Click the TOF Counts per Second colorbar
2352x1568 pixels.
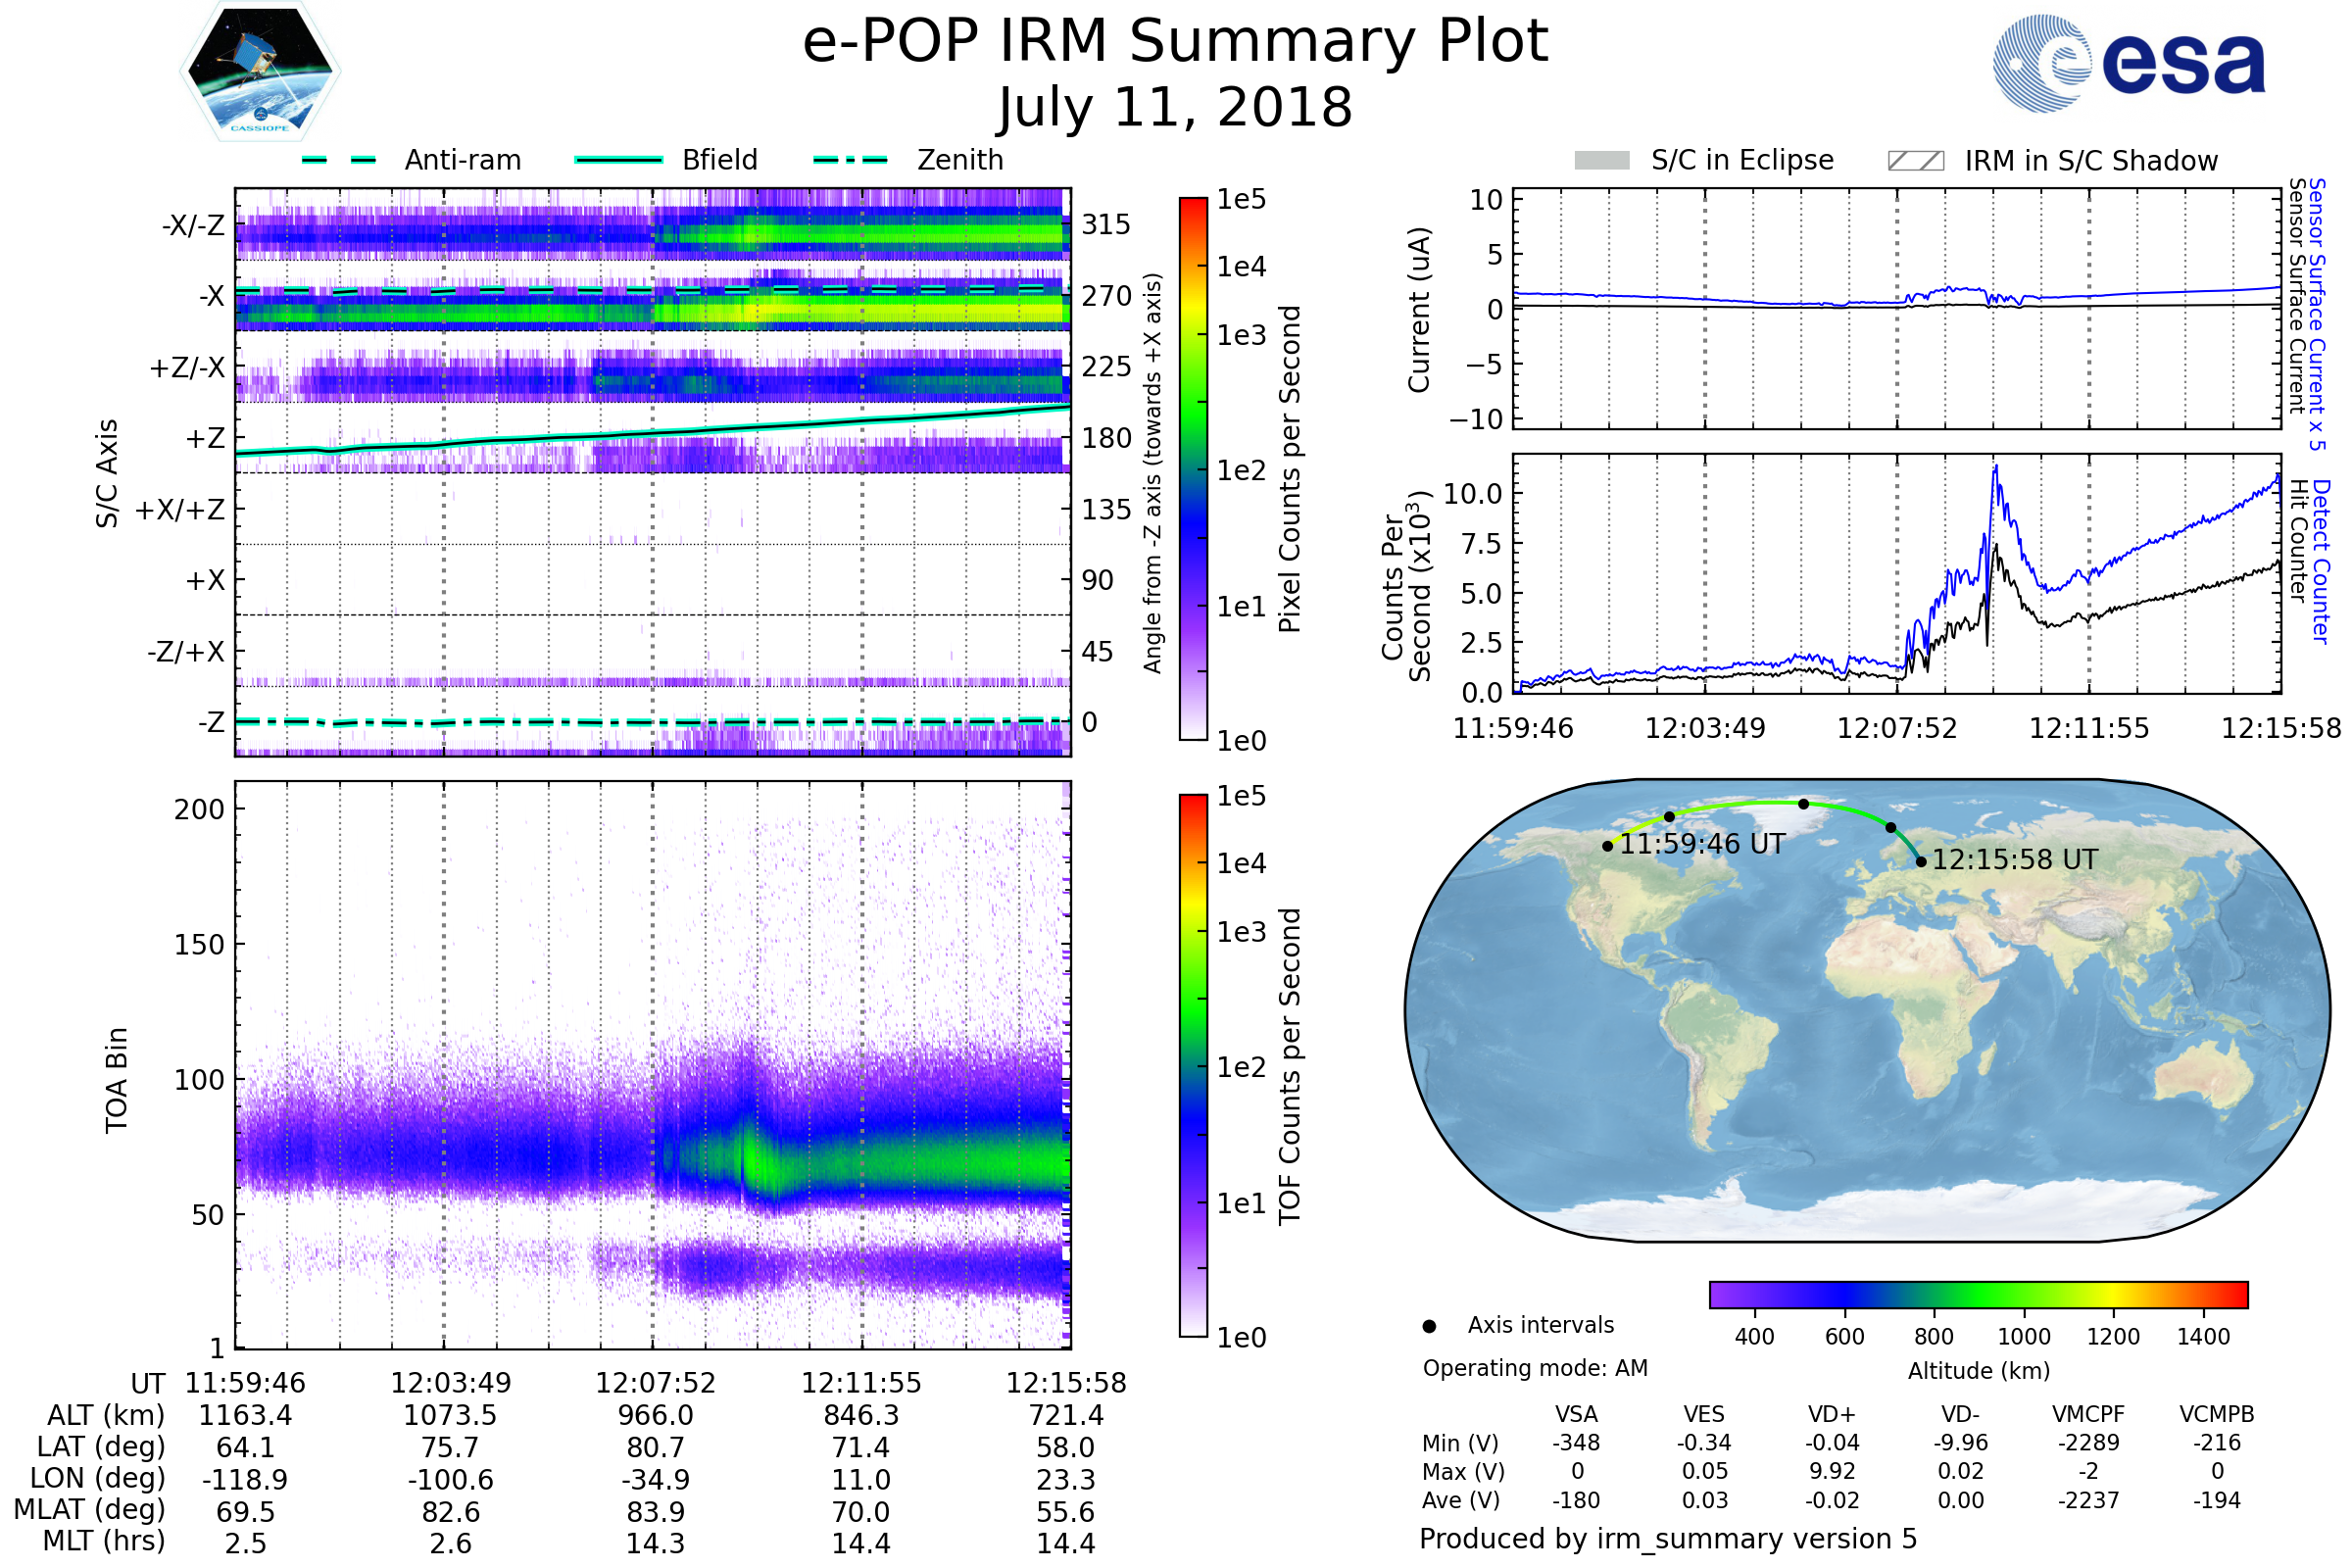point(1193,1065)
